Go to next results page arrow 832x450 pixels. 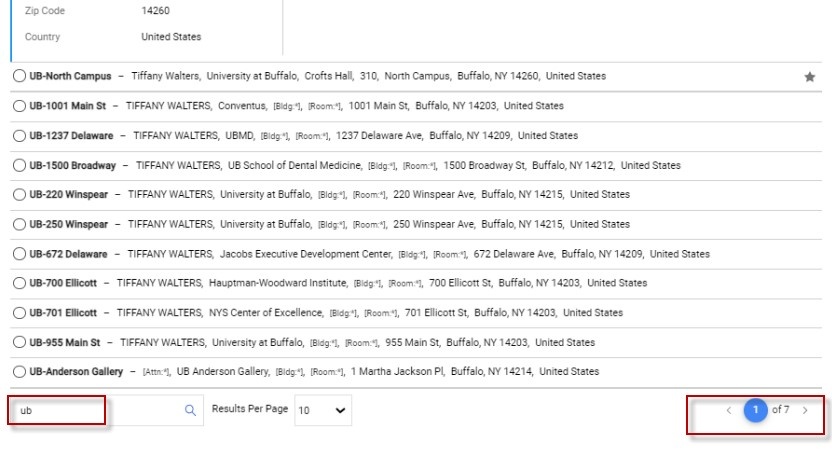806,410
